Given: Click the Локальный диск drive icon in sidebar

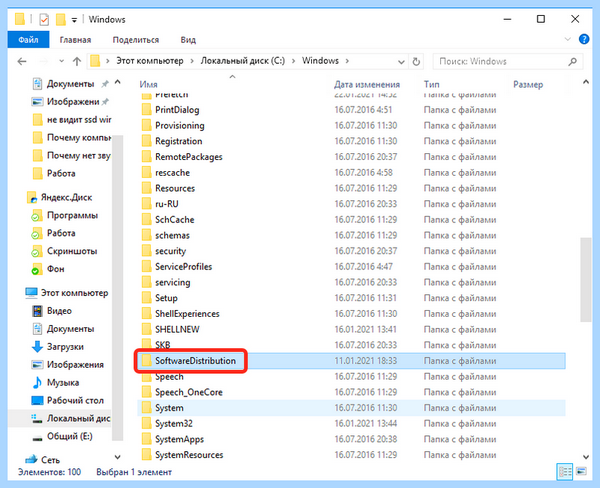Looking at the screenshot, I should pyautogui.click(x=37, y=418).
